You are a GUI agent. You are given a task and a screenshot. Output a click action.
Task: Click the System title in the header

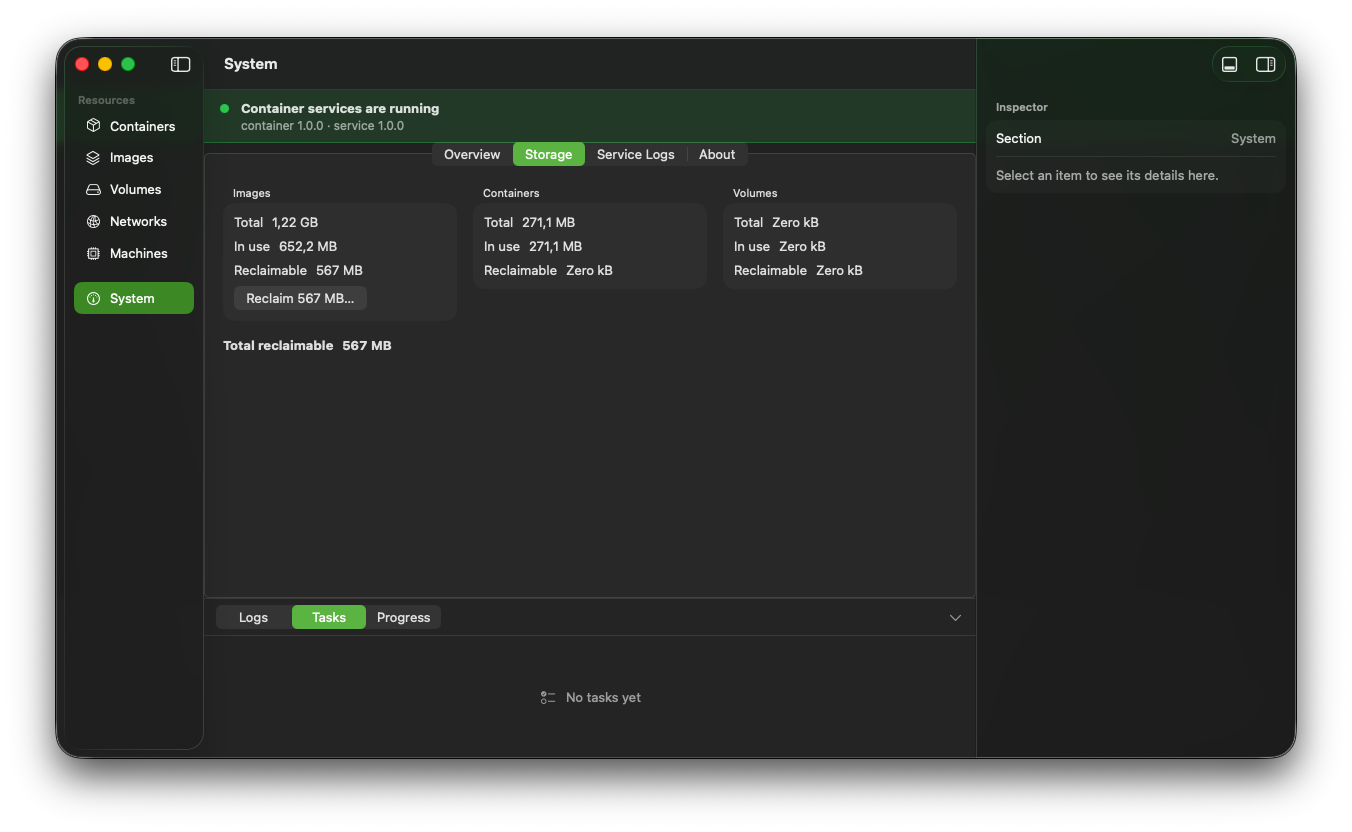point(251,64)
